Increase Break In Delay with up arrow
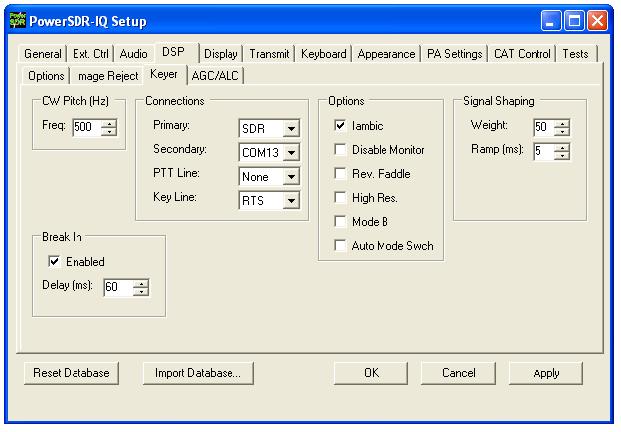621x432 pixels. pos(141,283)
